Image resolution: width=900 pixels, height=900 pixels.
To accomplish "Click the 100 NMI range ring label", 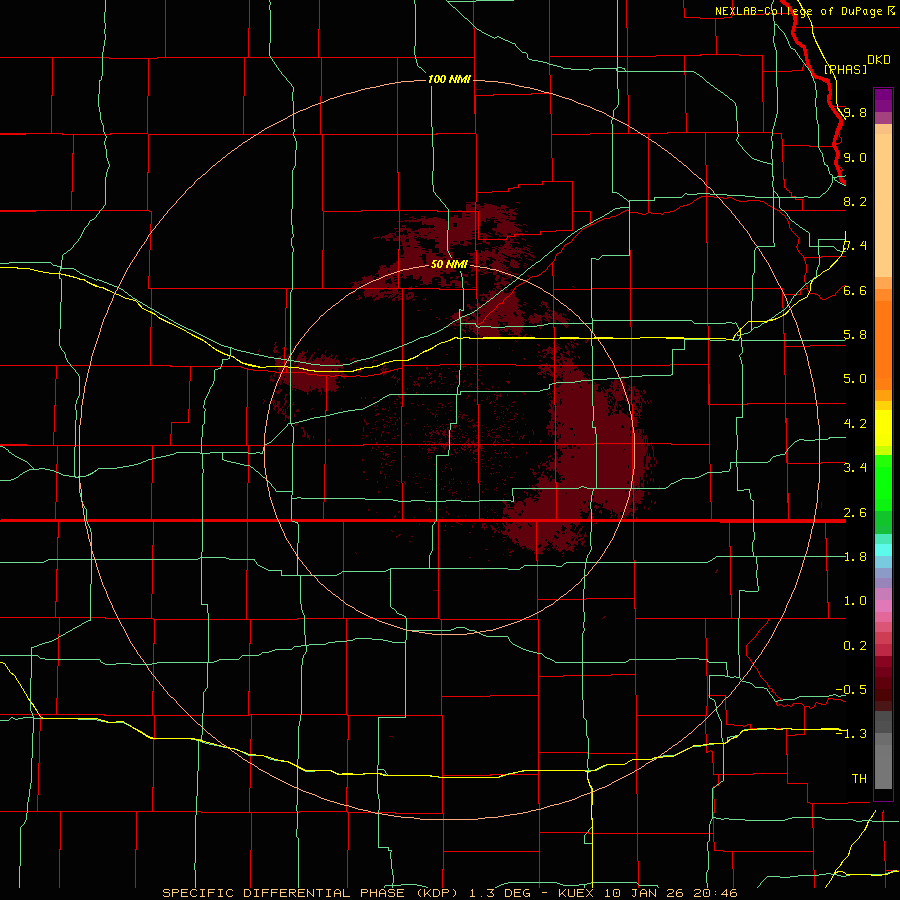I will pyautogui.click(x=449, y=79).
